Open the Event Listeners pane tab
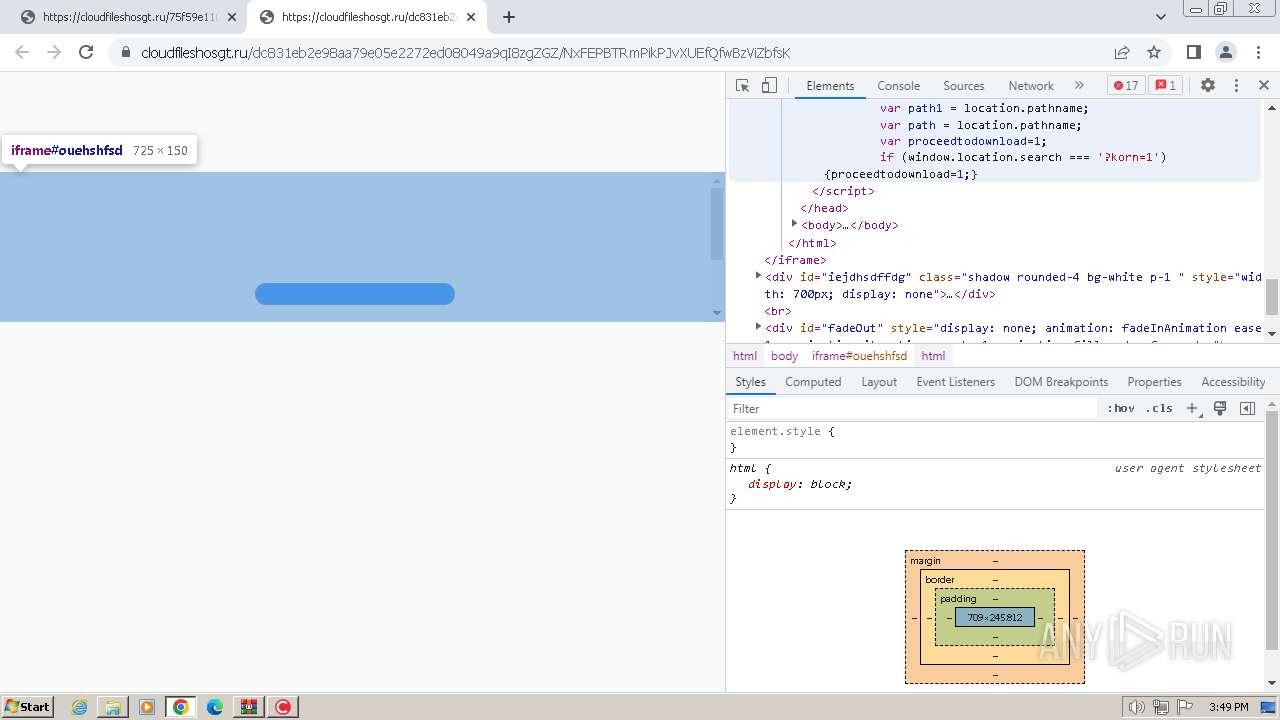Image resolution: width=1280 pixels, height=720 pixels. [x=955, y=382]
